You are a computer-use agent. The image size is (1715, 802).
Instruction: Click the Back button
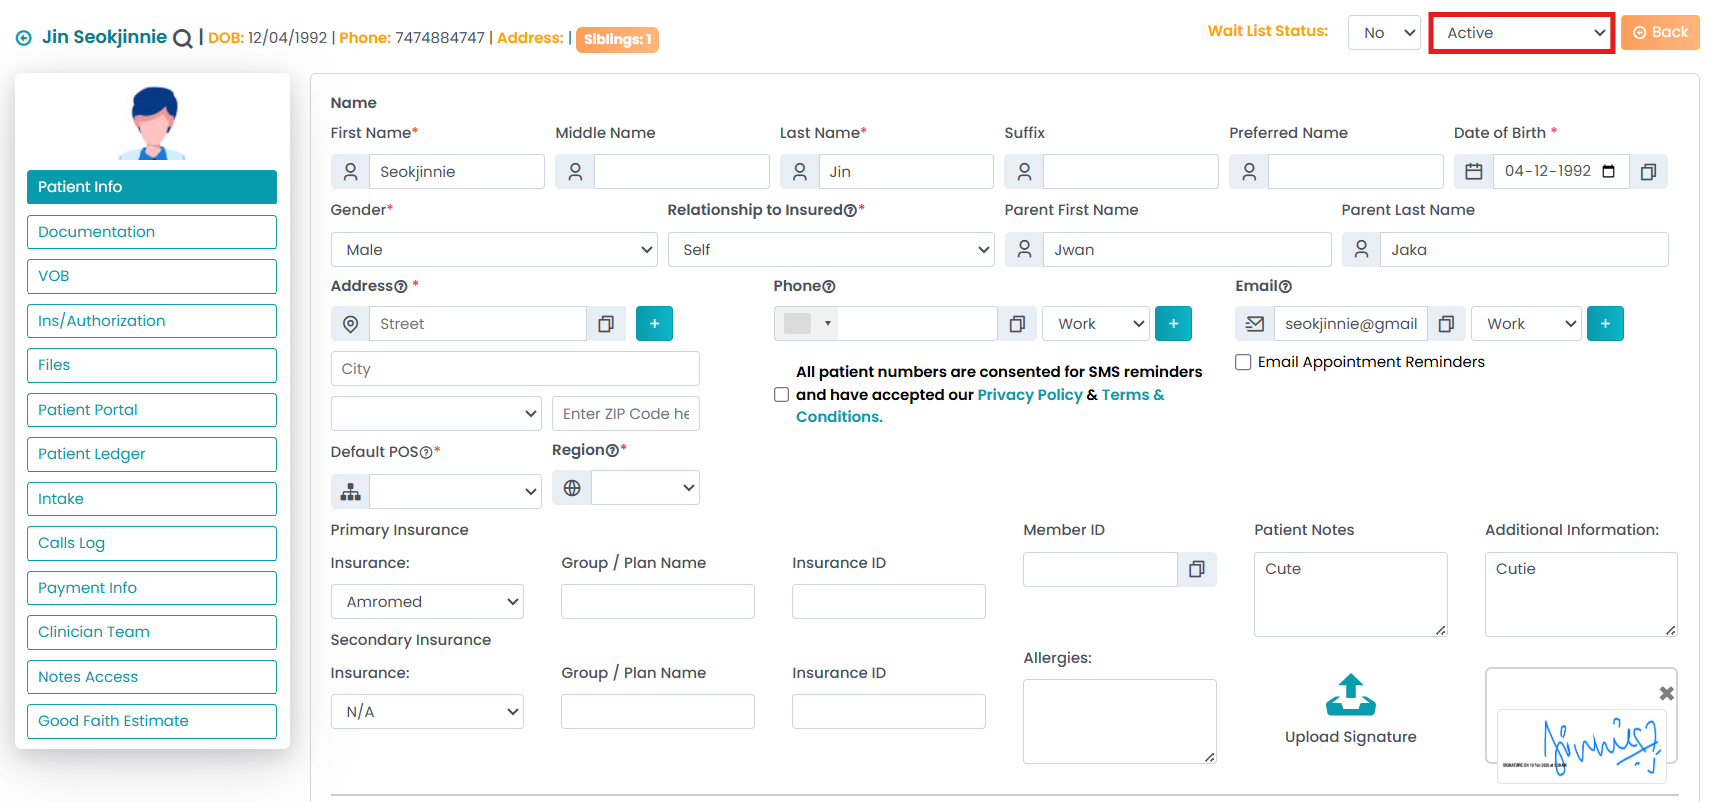click(x=1660, y=33)
